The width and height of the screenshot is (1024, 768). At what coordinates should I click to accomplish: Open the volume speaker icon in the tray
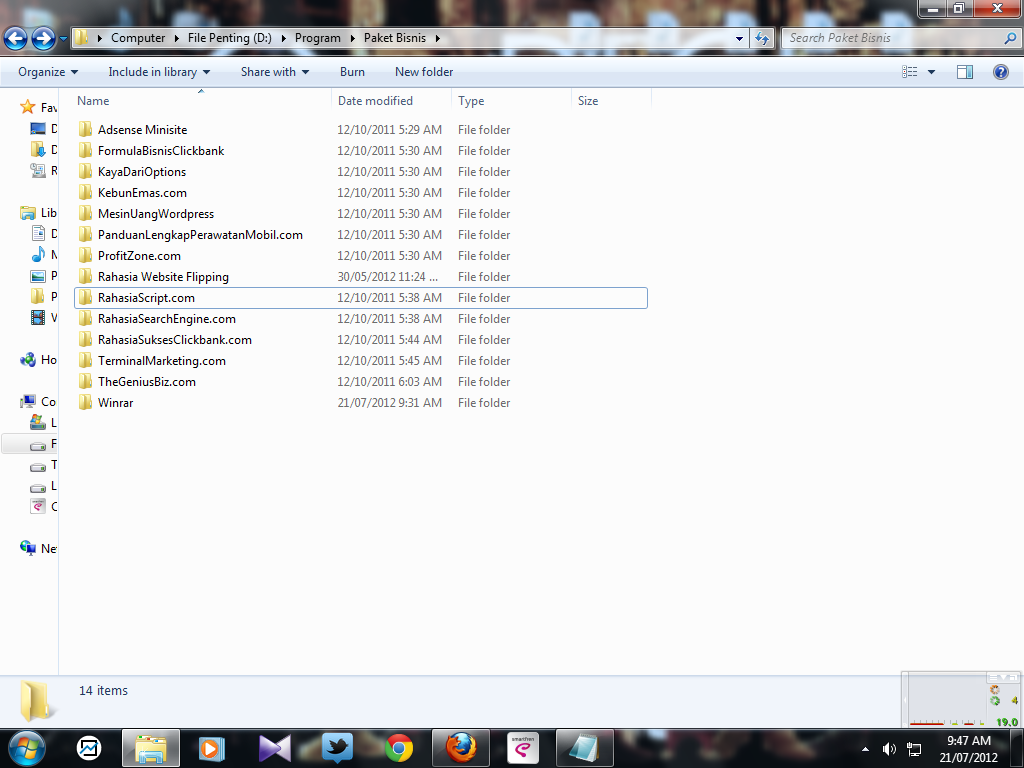coord(889,749)
